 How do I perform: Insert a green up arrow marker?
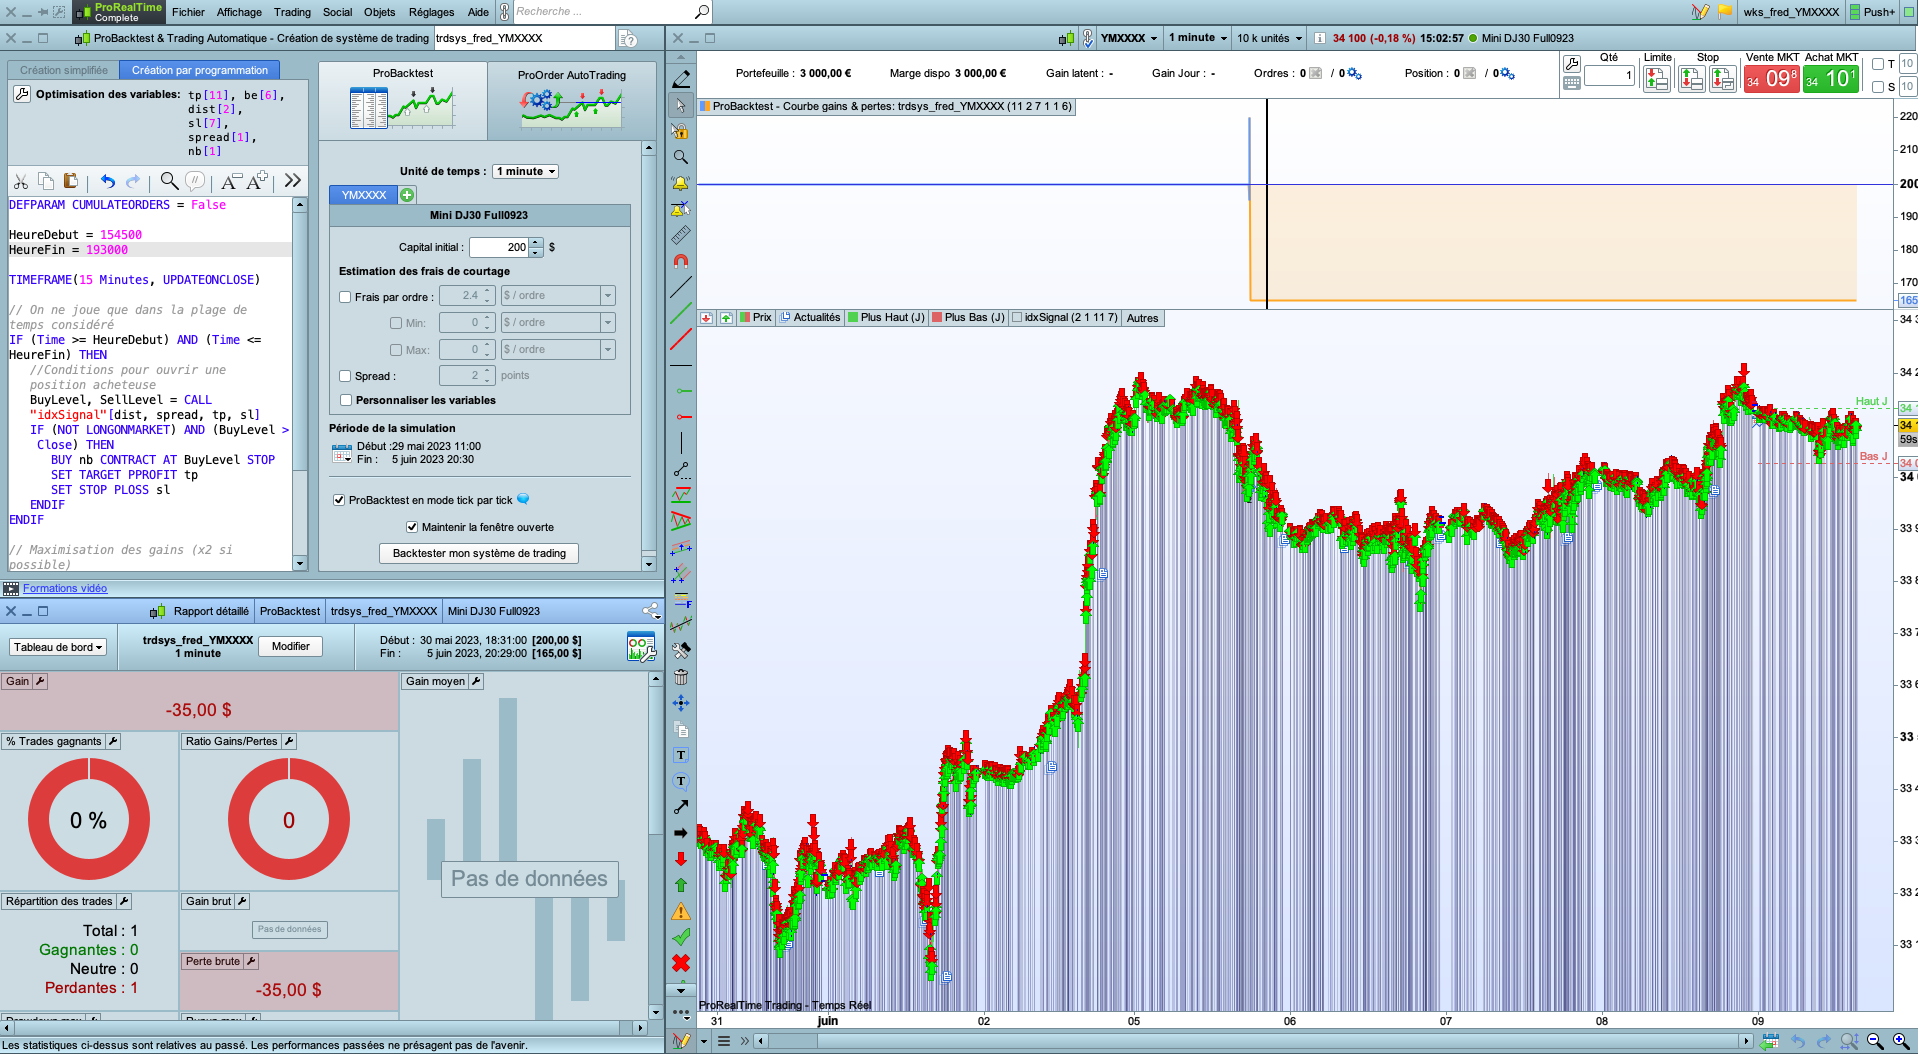[681, 885]
